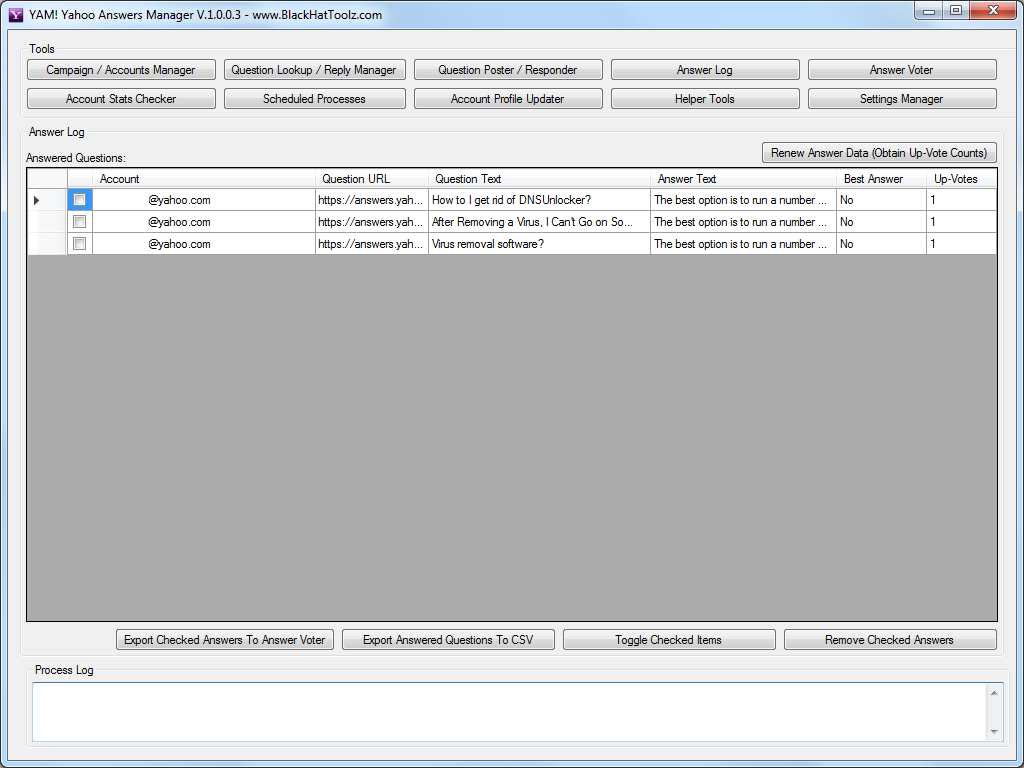Image resolution: width=1024 pixels, height=768 pixels.
Task: Sort by the Question URL column header
Action: (372, 179)
